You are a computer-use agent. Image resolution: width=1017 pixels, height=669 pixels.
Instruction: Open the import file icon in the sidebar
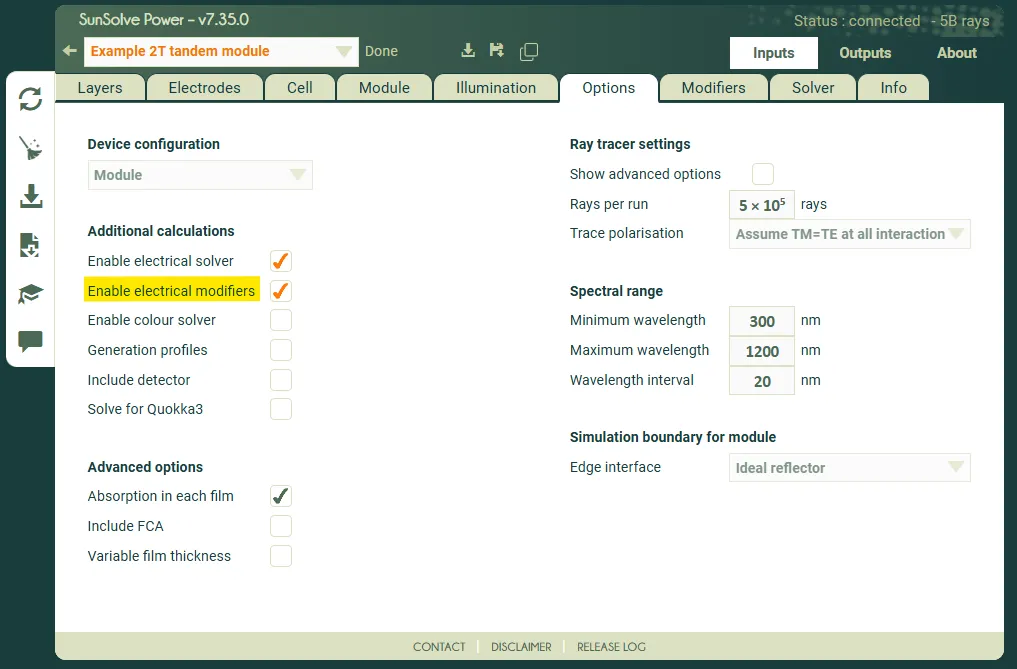(x=30, y=244)
